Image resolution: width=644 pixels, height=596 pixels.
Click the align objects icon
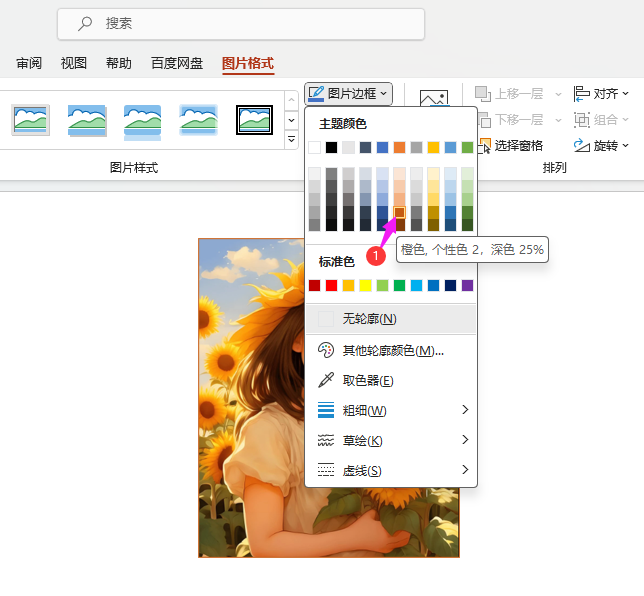point(581,94)
